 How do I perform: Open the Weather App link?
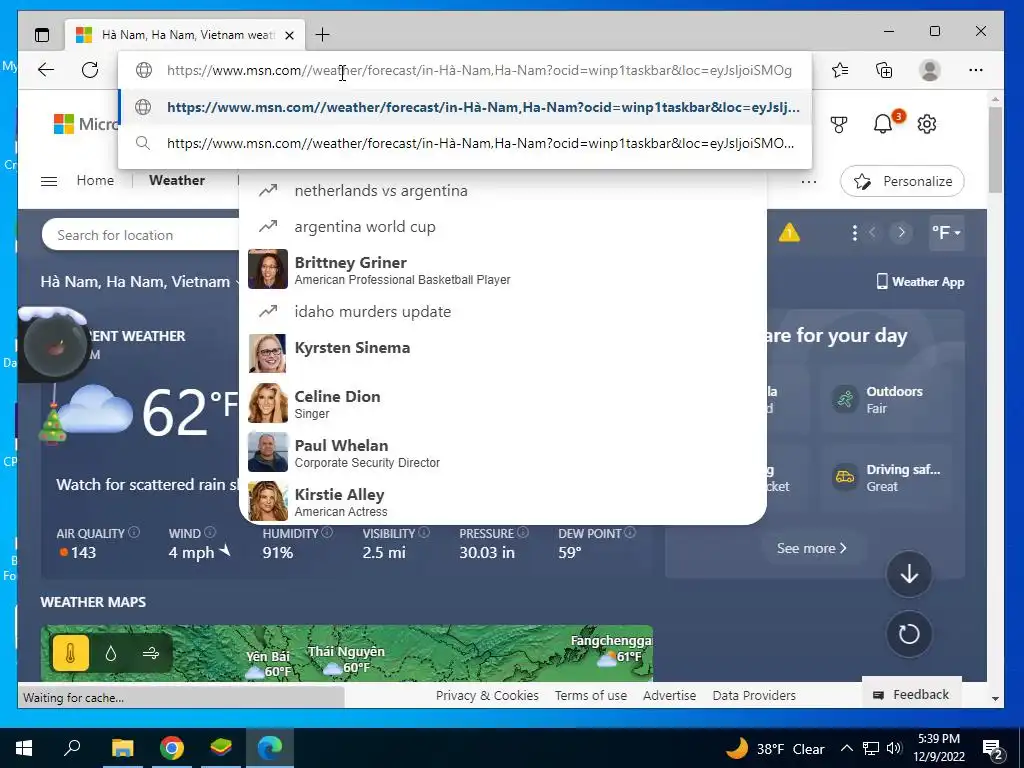pos(920,281)
